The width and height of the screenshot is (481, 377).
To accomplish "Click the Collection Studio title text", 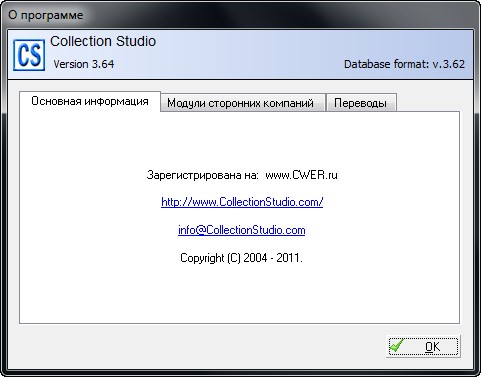I will (103, 41).
